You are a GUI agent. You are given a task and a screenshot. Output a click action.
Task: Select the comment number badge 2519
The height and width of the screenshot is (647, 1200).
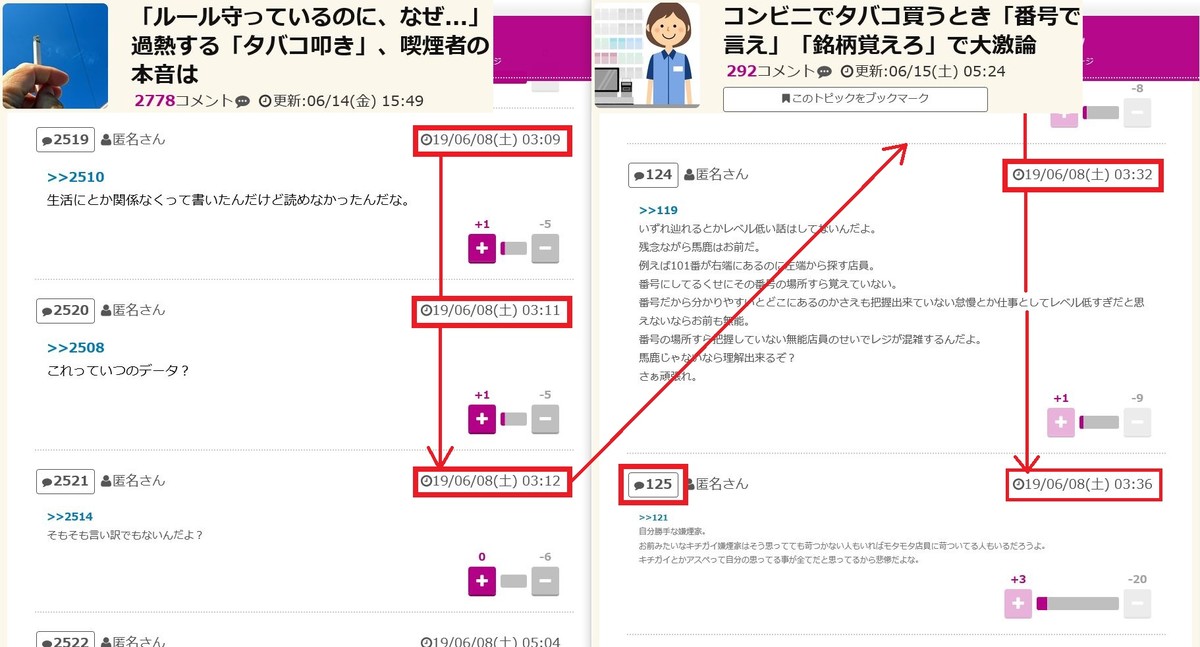pyautogui.click(x=65, y=140)
